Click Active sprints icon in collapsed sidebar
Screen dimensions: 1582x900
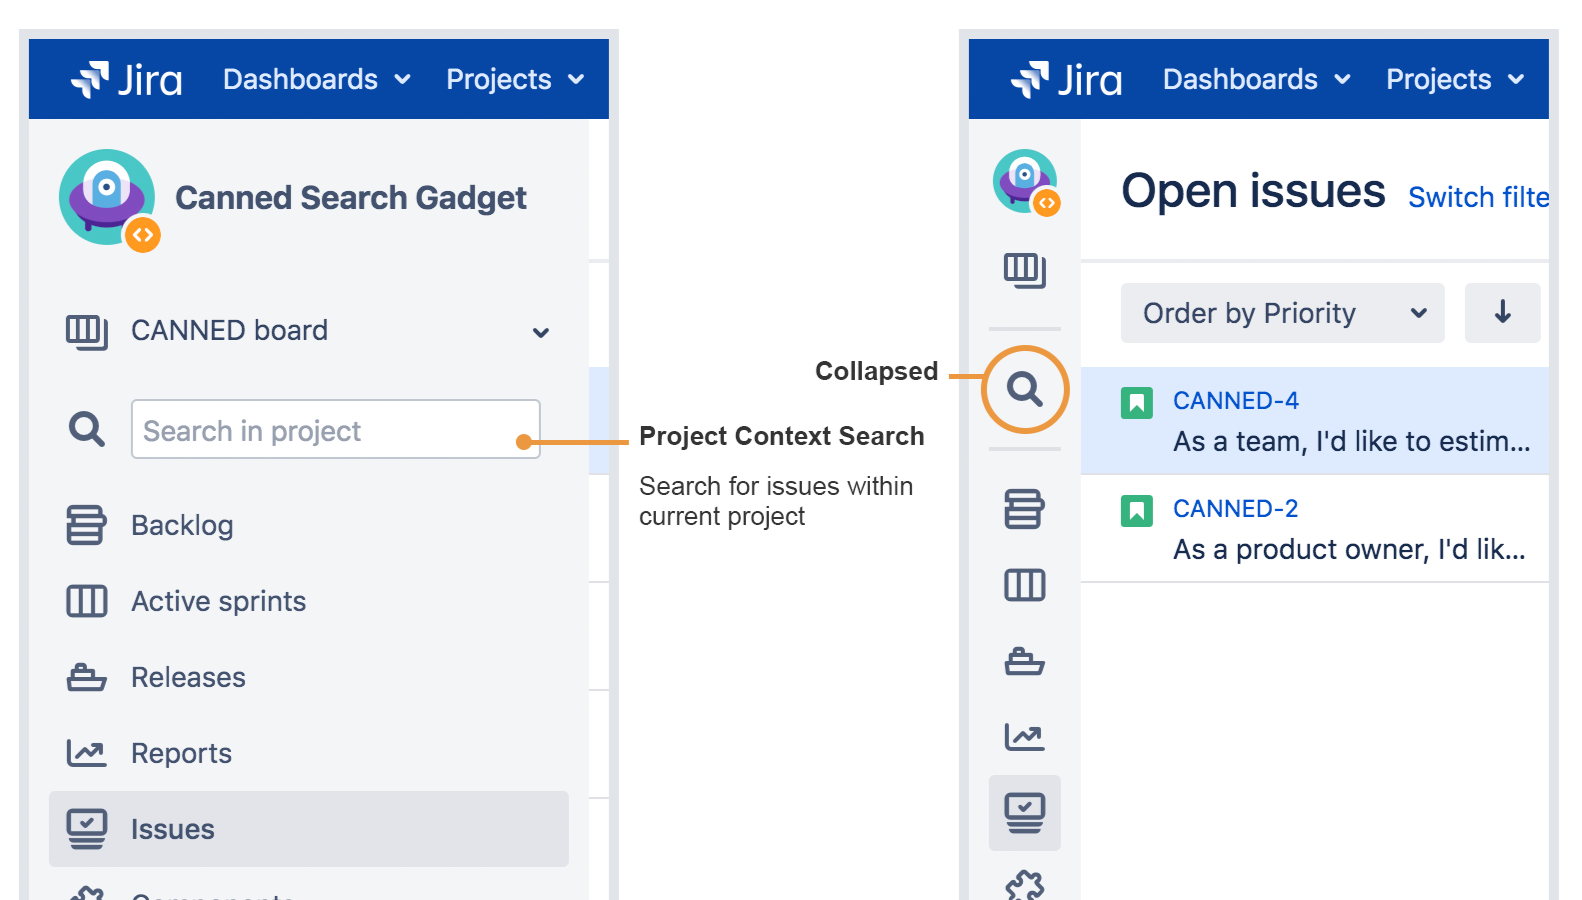point(1024,585)
